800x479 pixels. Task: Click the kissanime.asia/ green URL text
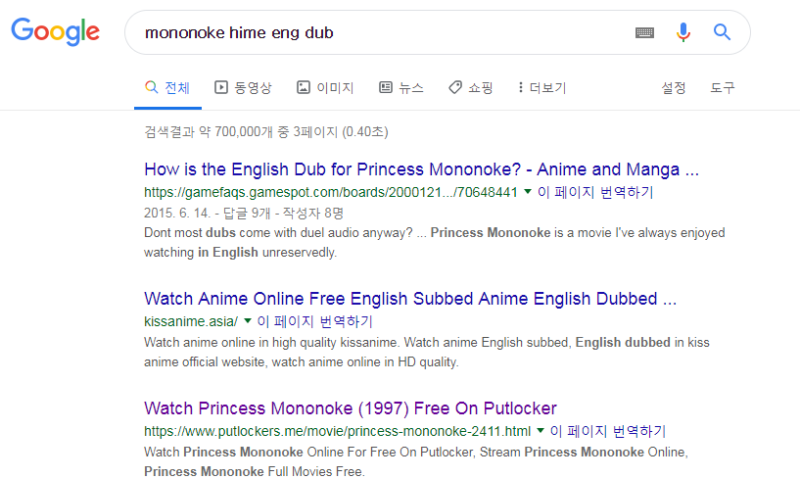pyautogui.click(x=191, y=321)
